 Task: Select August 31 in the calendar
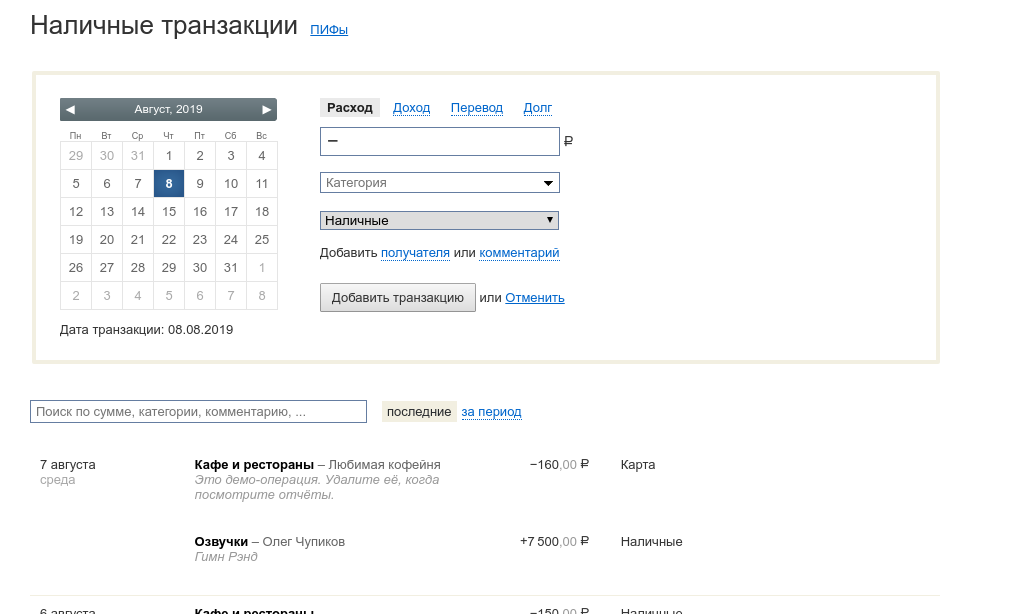[x=231, y=267]
